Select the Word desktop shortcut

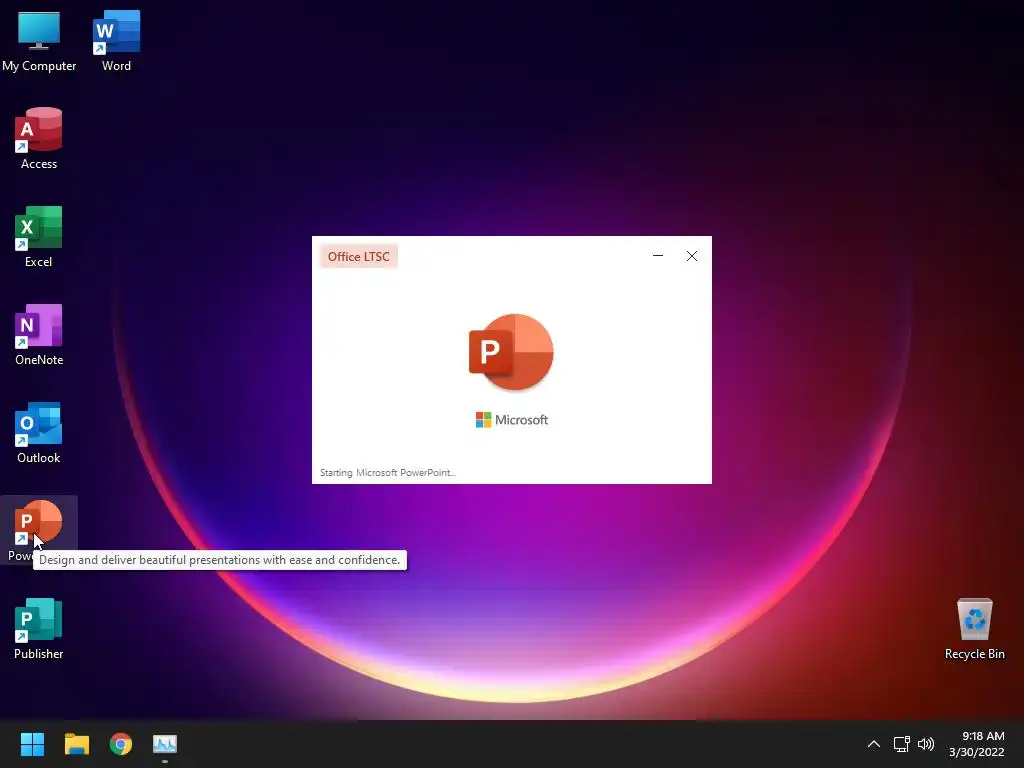116,40
